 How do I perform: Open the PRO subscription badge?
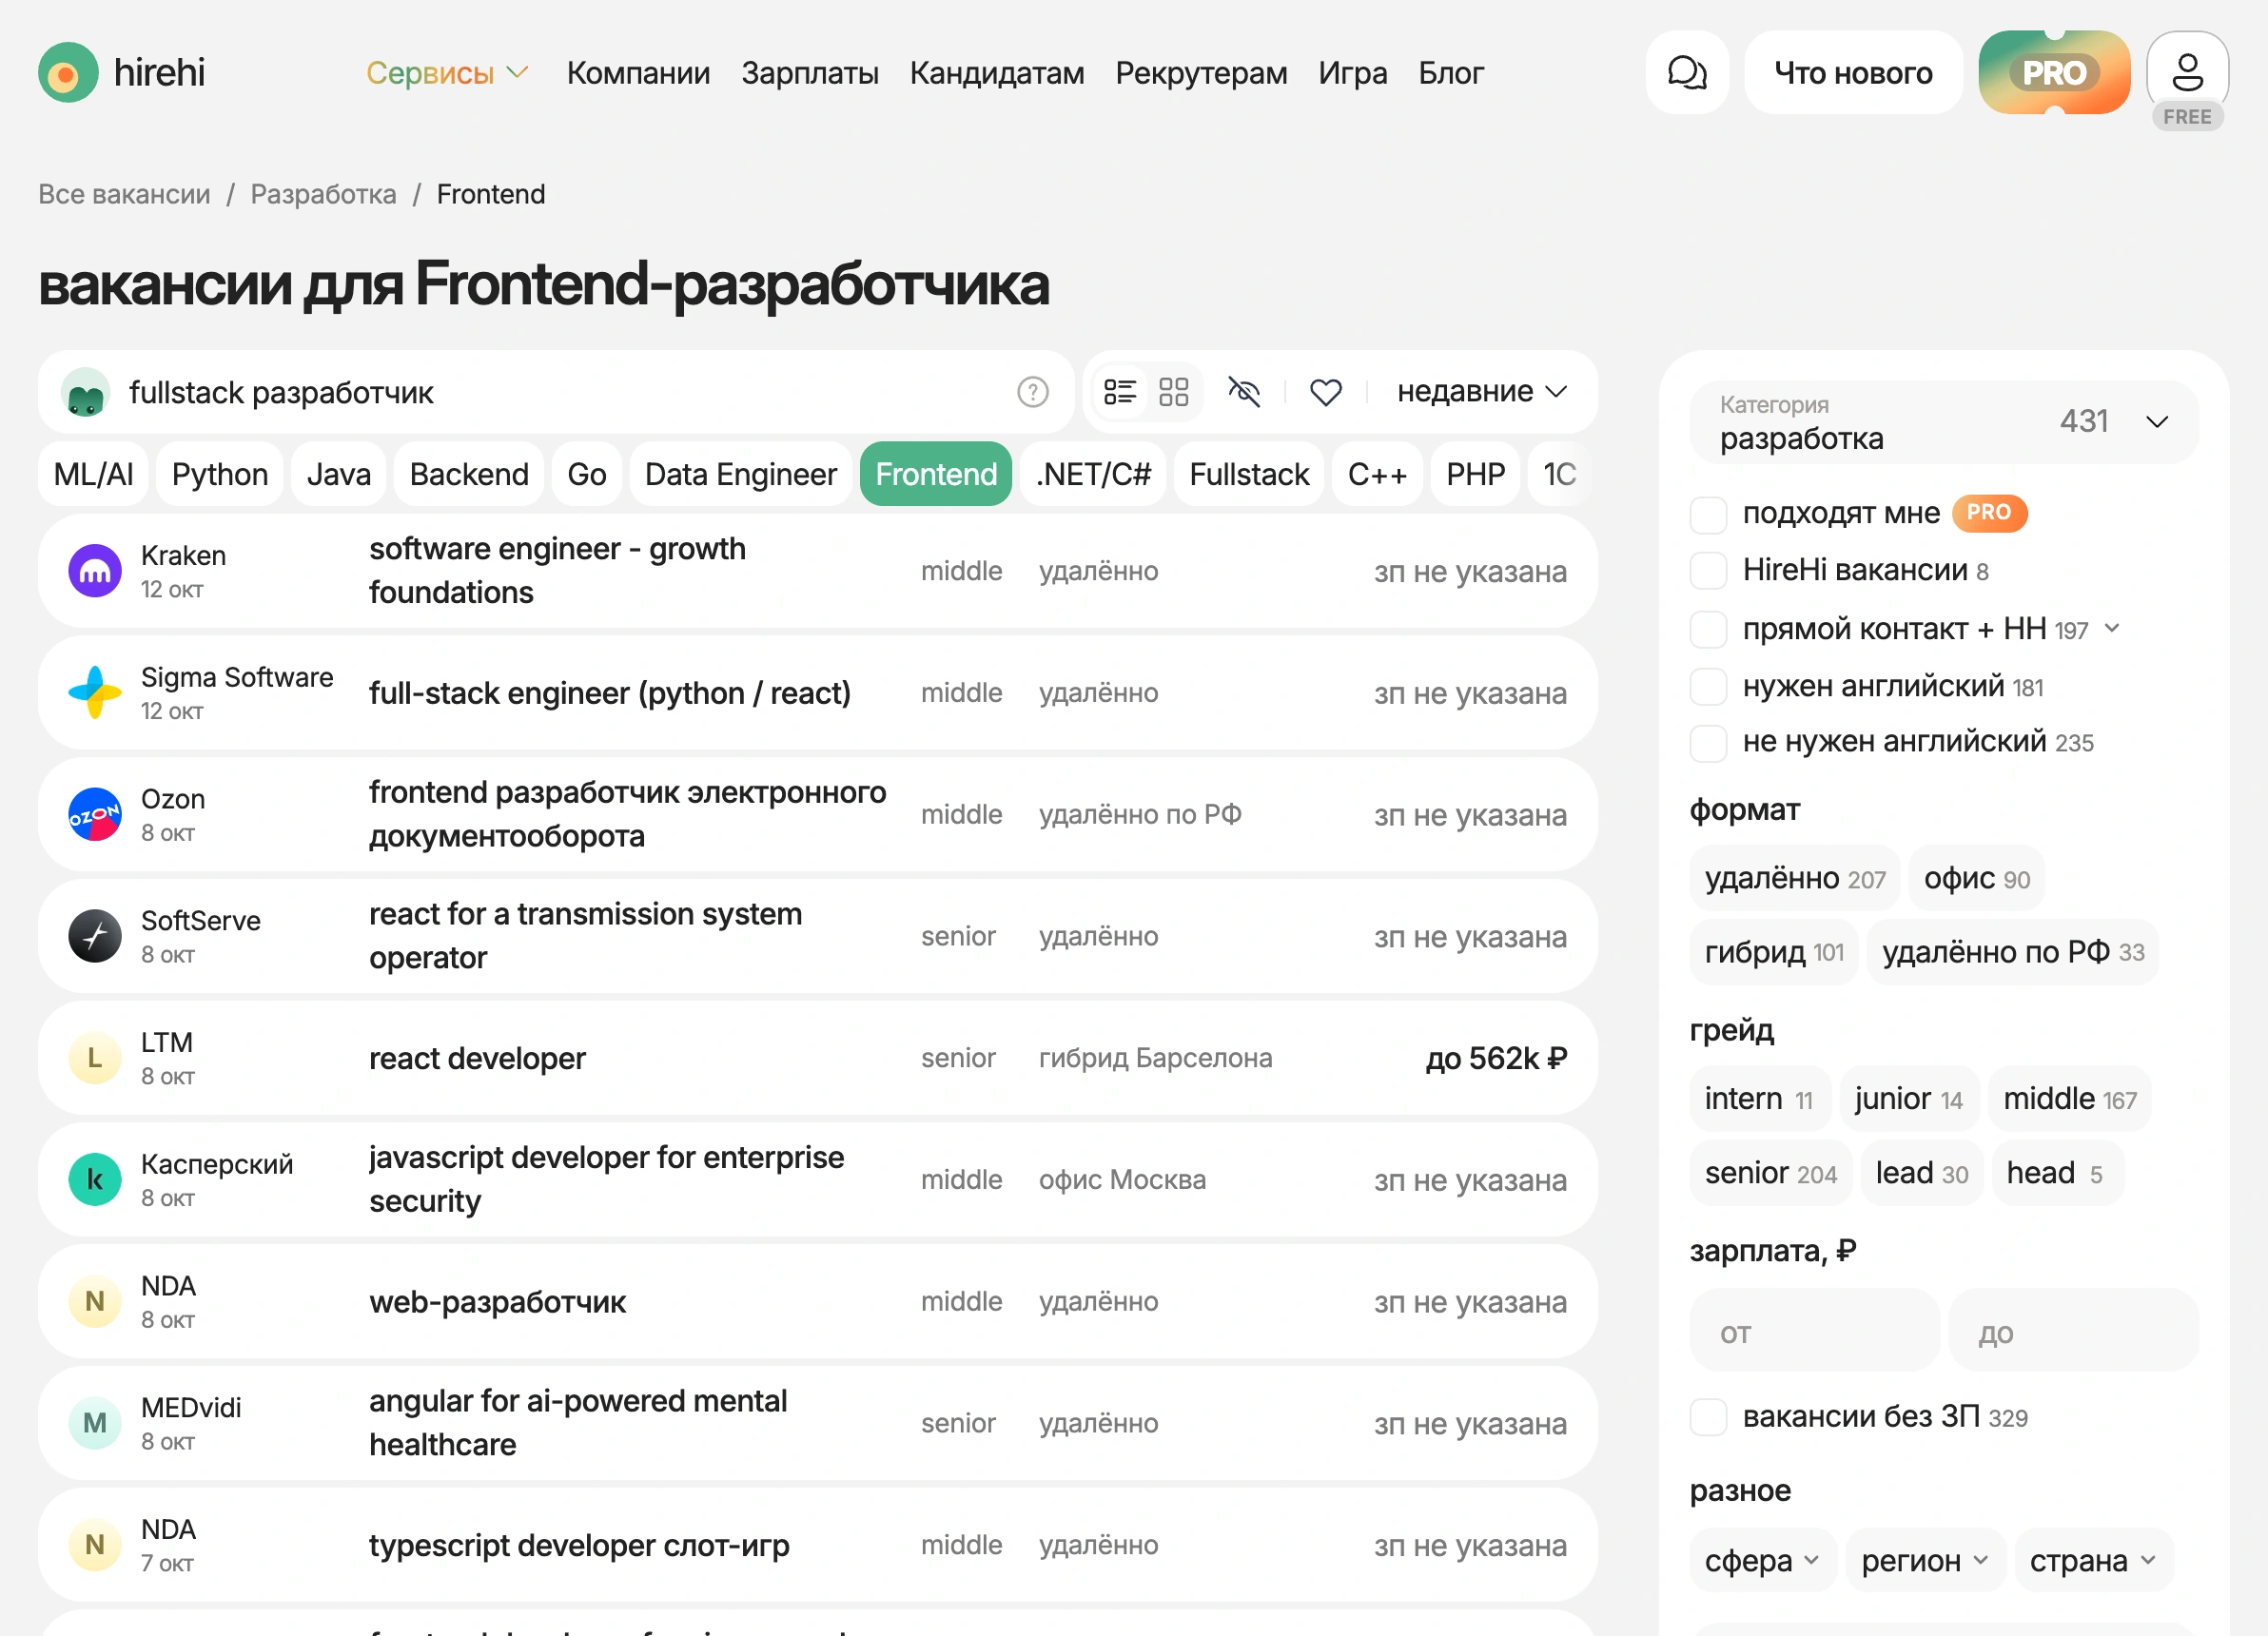click(2054, 72)
